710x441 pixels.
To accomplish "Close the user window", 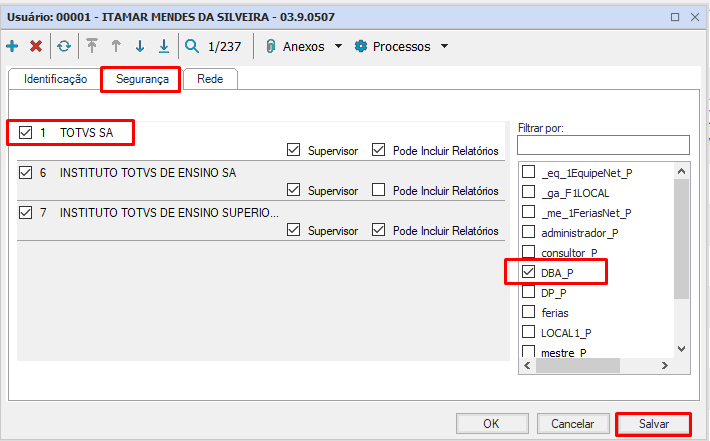I will point(695,17).
